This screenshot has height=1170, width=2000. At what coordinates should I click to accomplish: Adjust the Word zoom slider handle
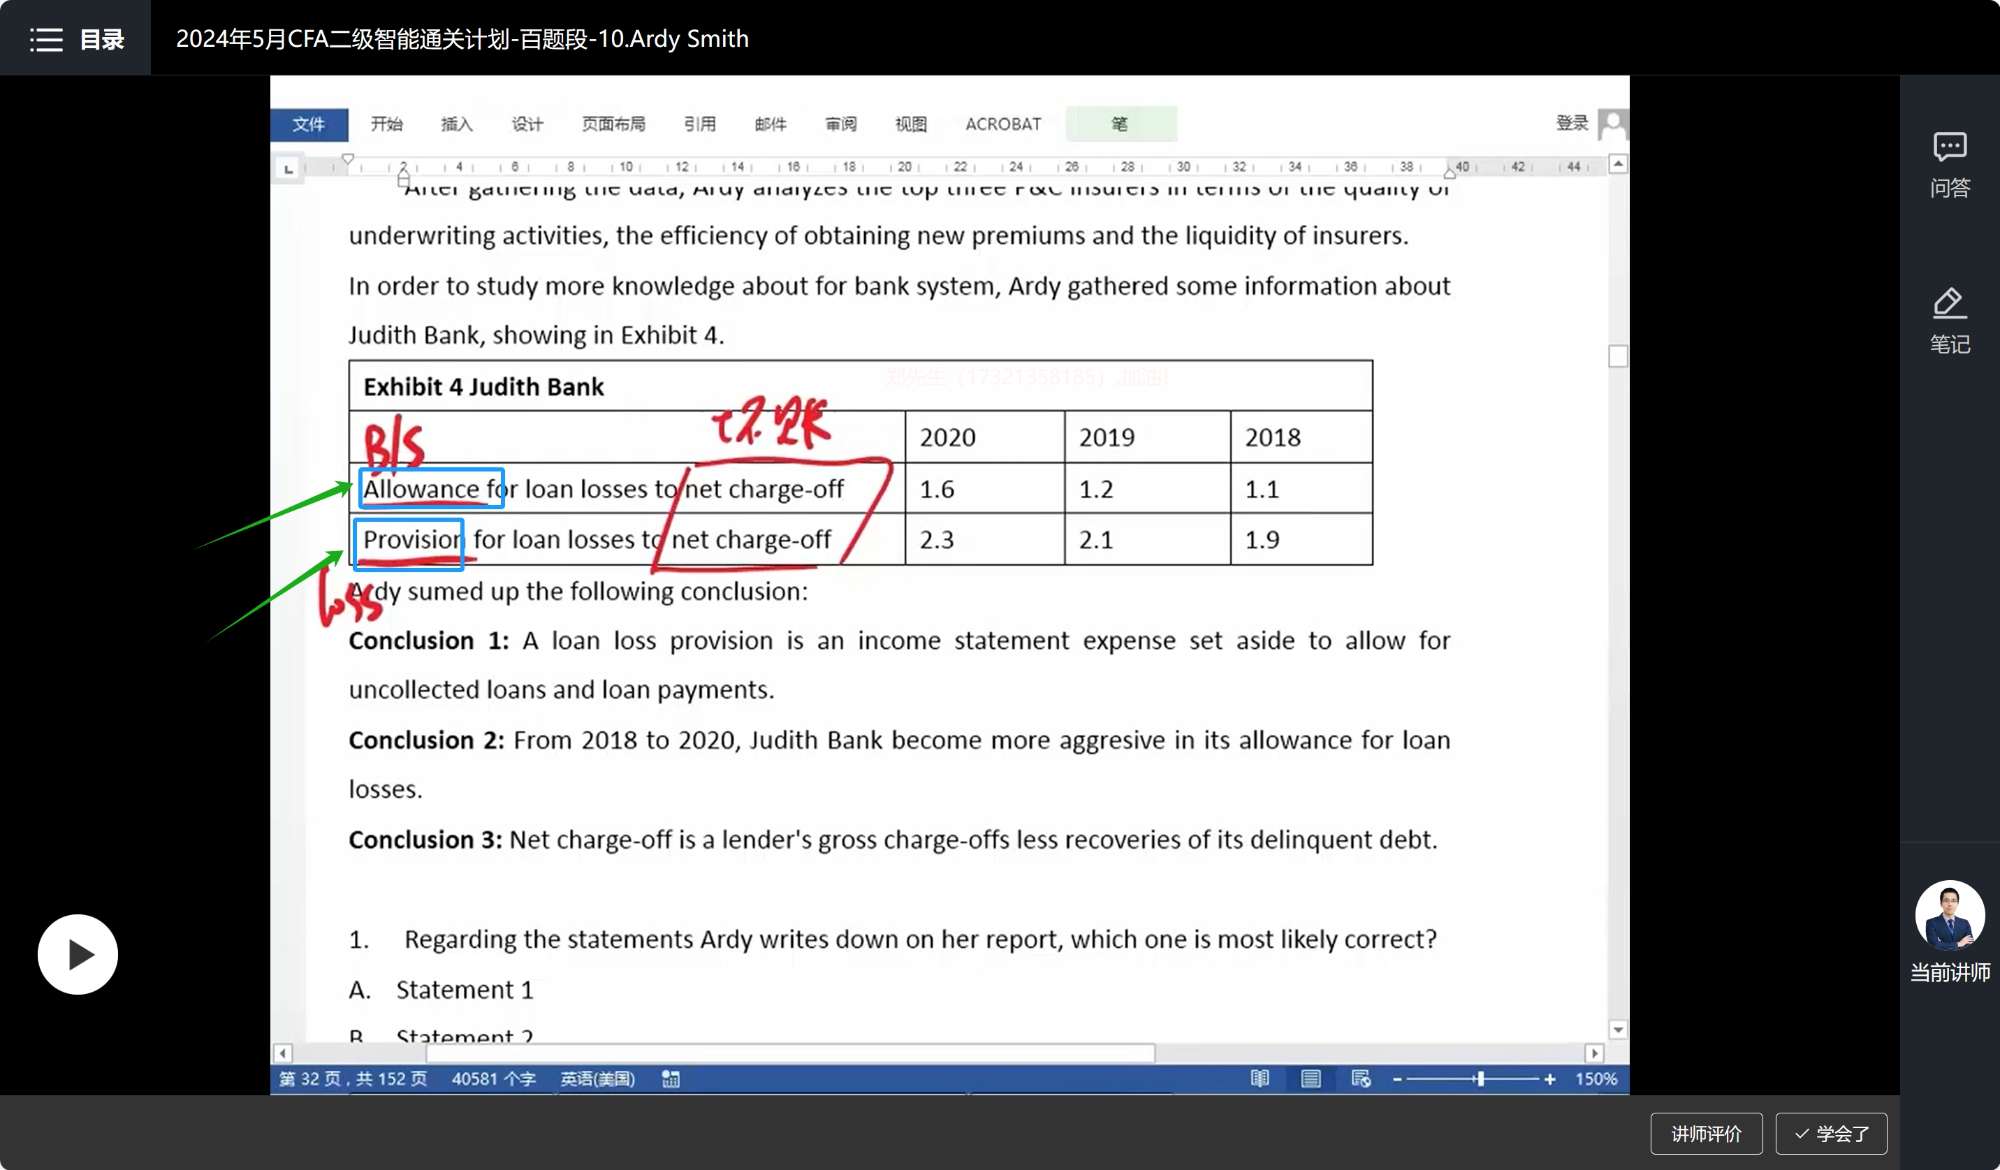pyautogui.click(x=1480, y=1079)
